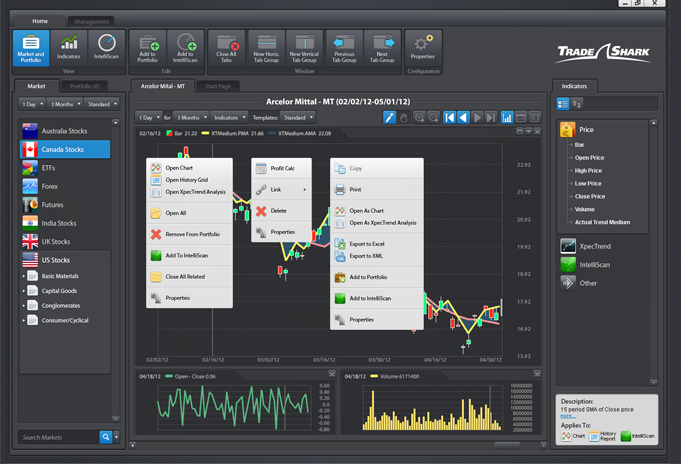Open Properties gear in Configuration group

coord(423,48)
